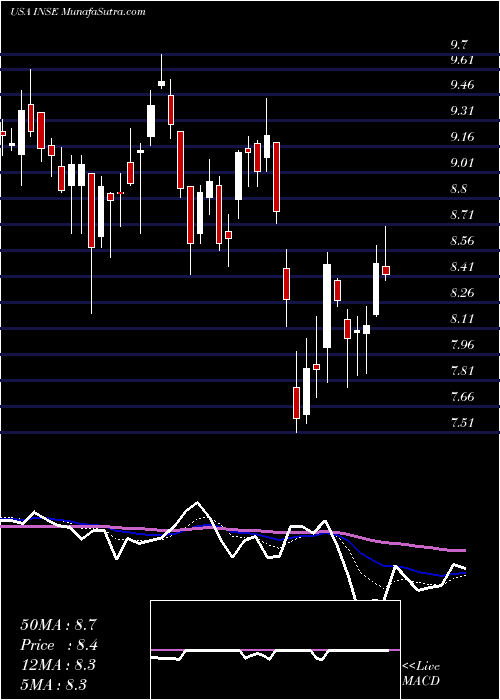500x700 pixels.
Task: Click the 9.31 price axis label
Action: point(462,110)
